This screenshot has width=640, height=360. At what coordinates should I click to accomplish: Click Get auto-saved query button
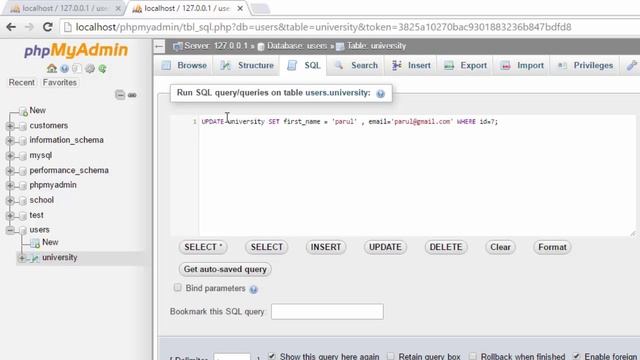tap(225, 269)
